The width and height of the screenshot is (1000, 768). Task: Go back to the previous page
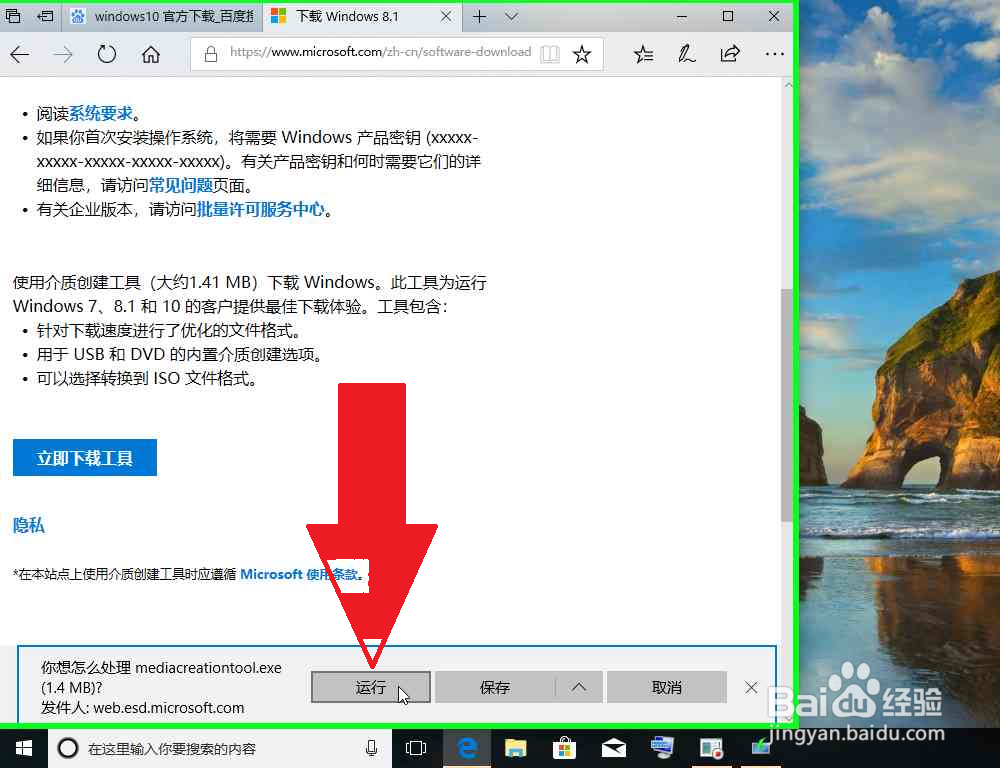coord(20,55)
